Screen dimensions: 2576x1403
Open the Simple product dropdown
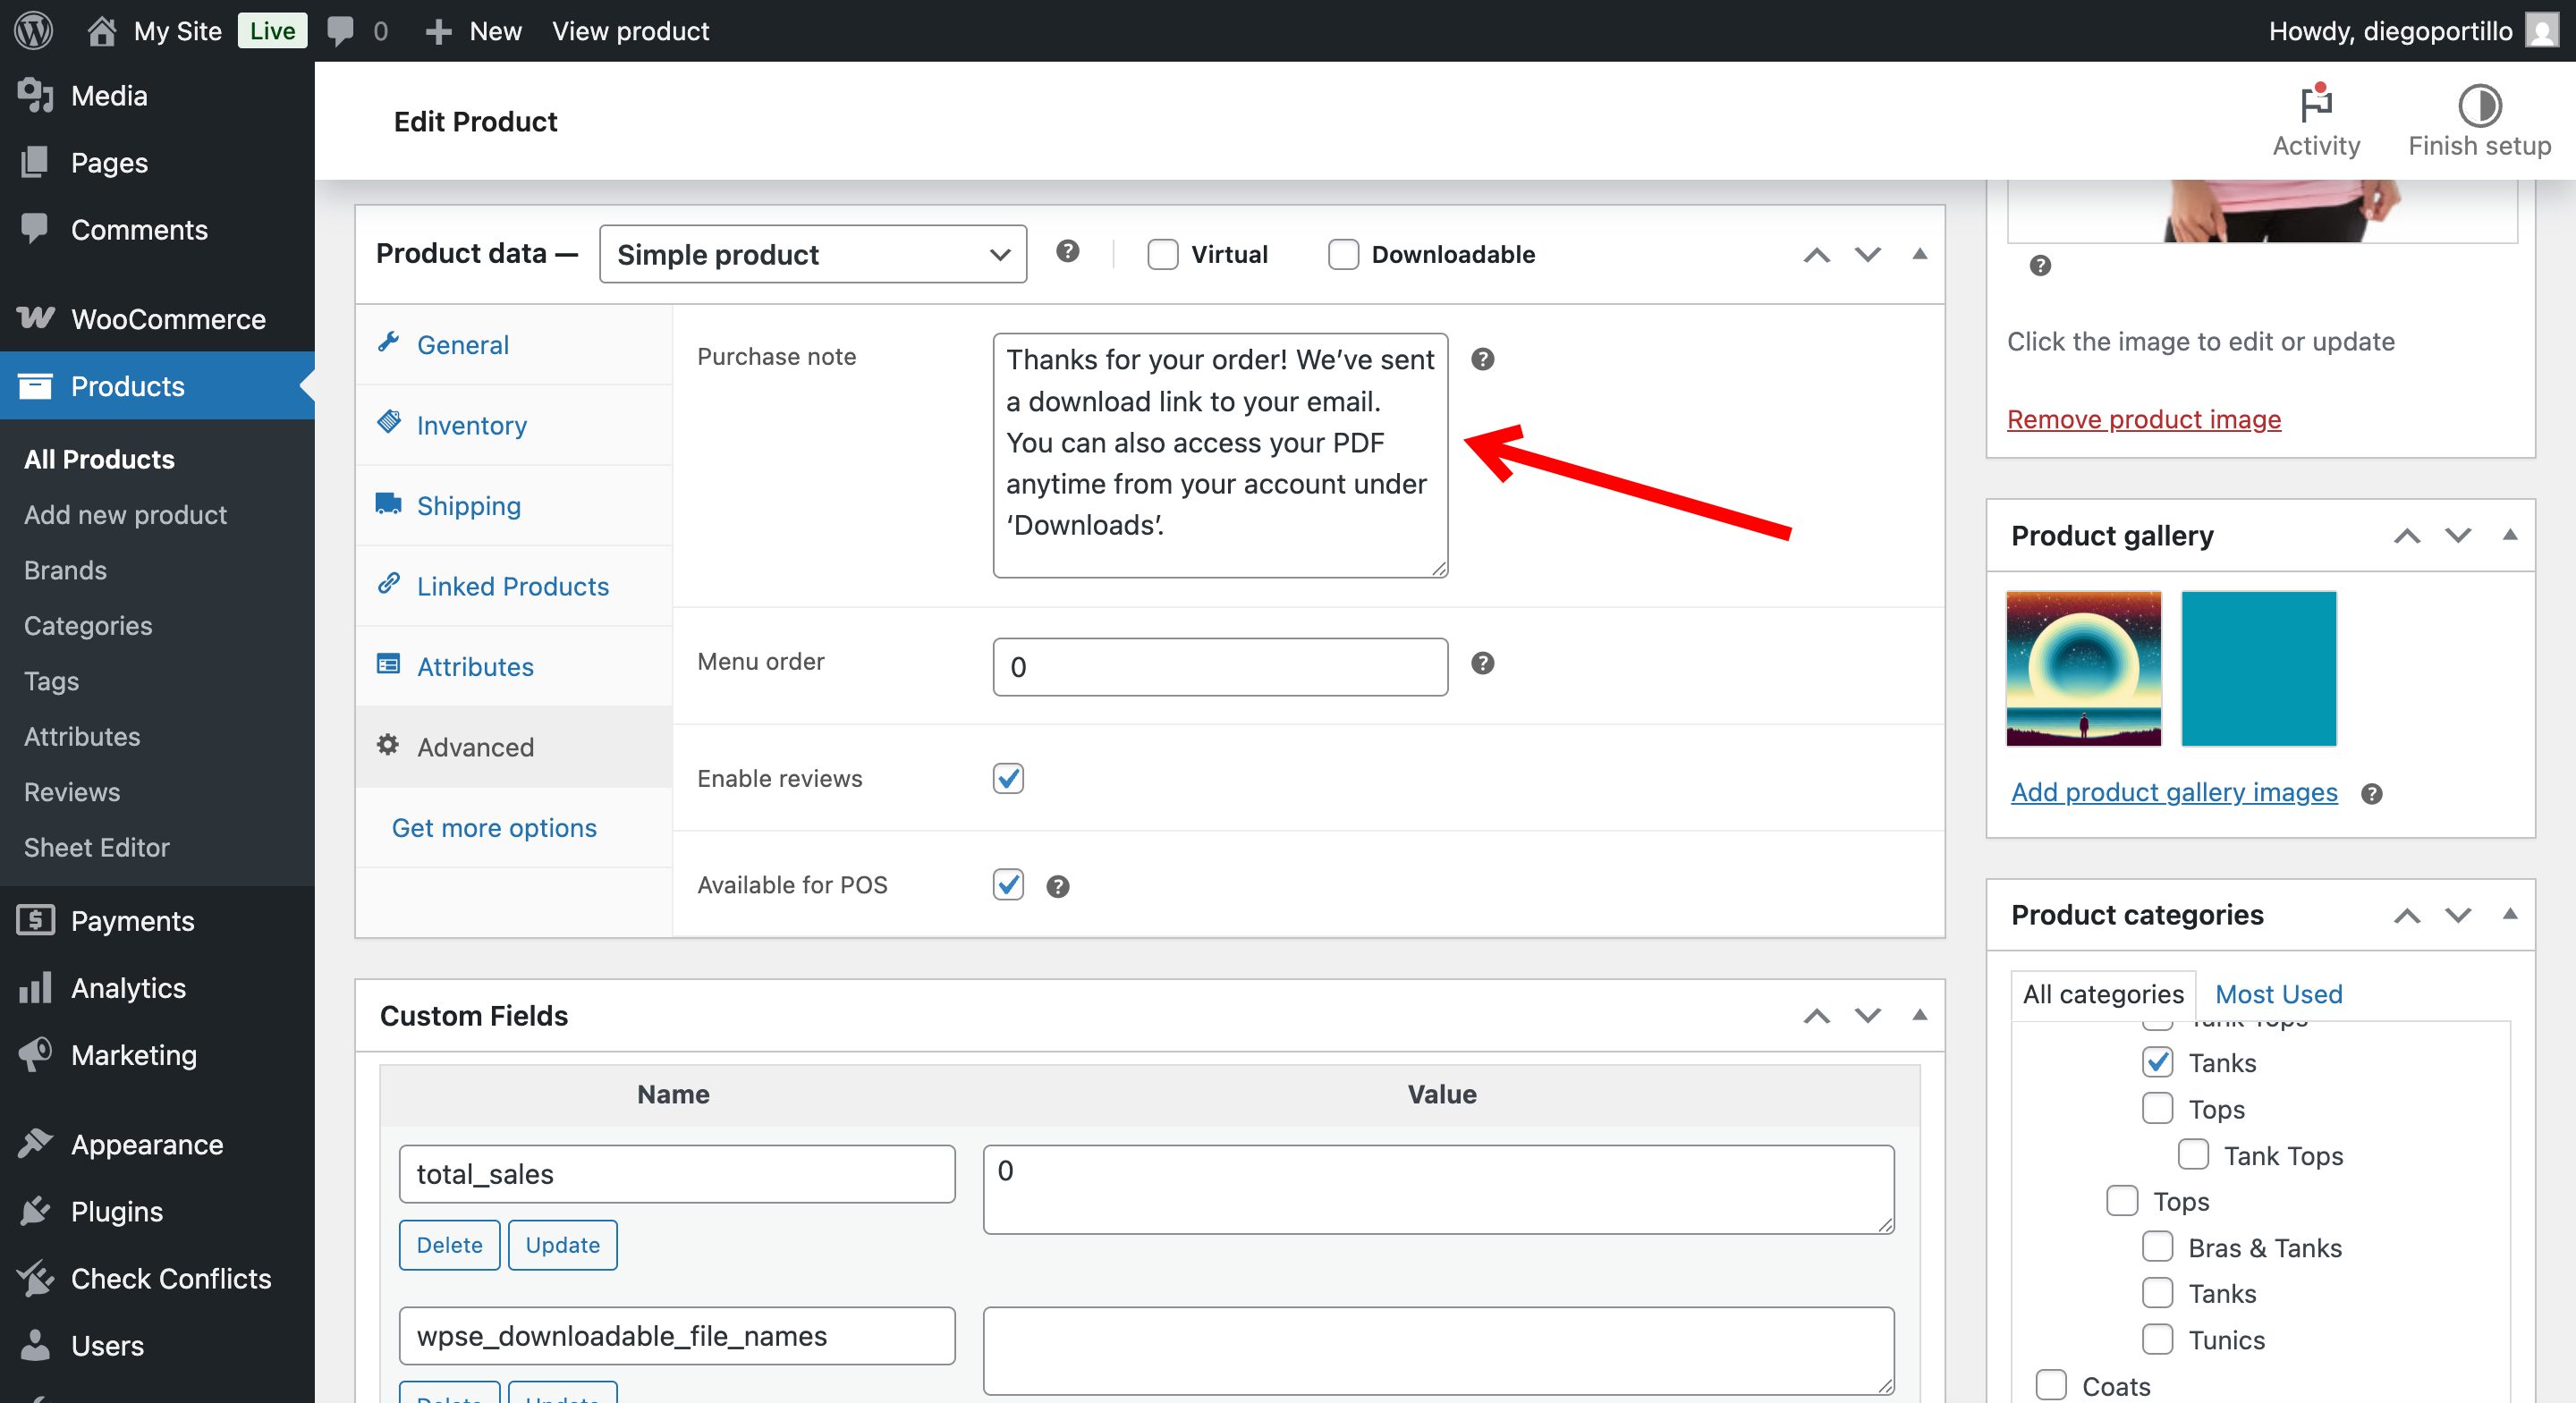(812, 254)
